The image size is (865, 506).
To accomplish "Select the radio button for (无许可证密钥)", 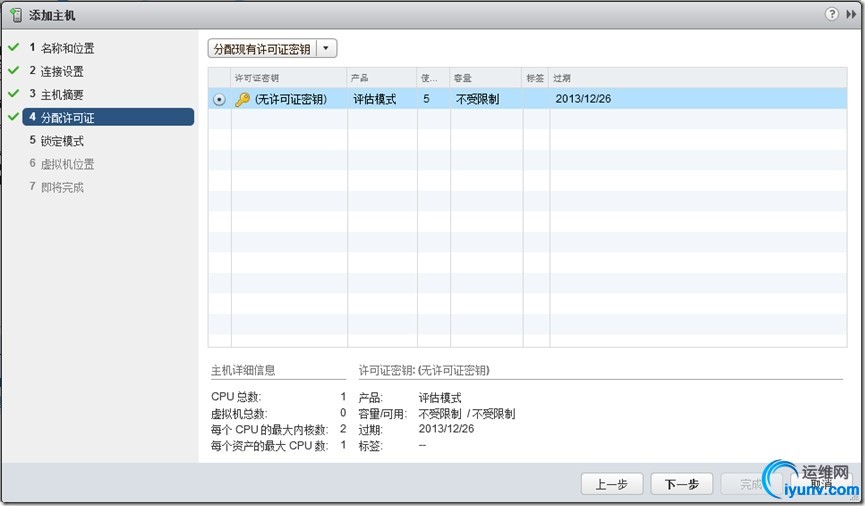I will (x=219, y=99).
